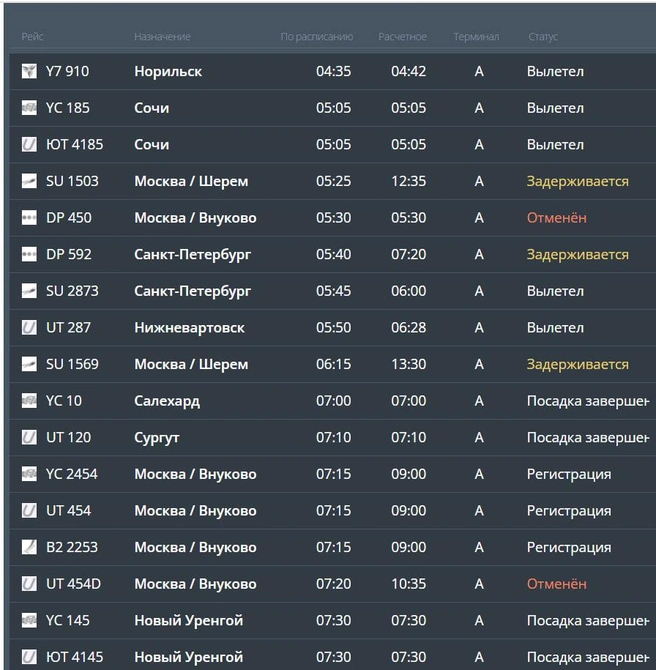Screen dimensions: 656x670
Task: Click the UTair logo beside UT 120
Action: pos(29,437)
